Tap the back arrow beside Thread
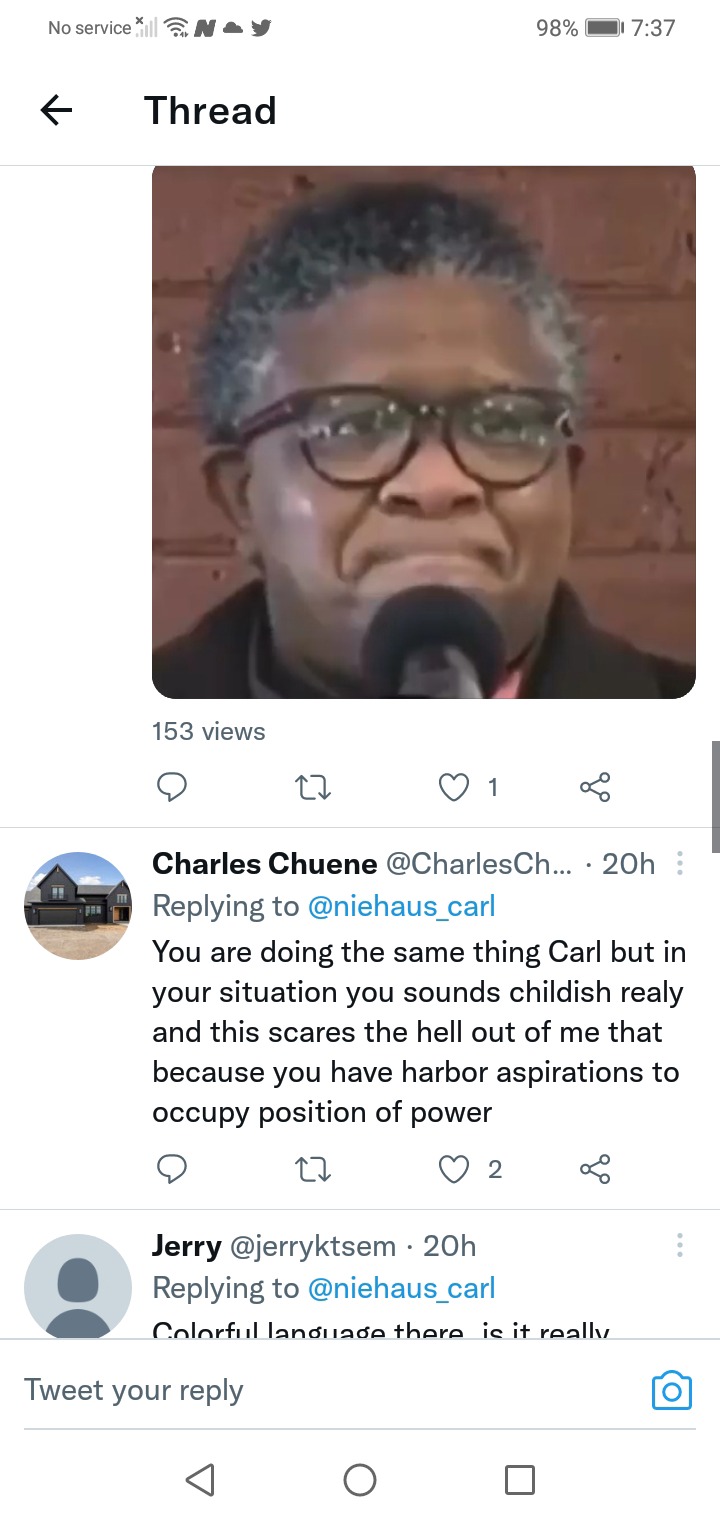The height and width of the screenshot is (1520, 720). tap(57, 110)
